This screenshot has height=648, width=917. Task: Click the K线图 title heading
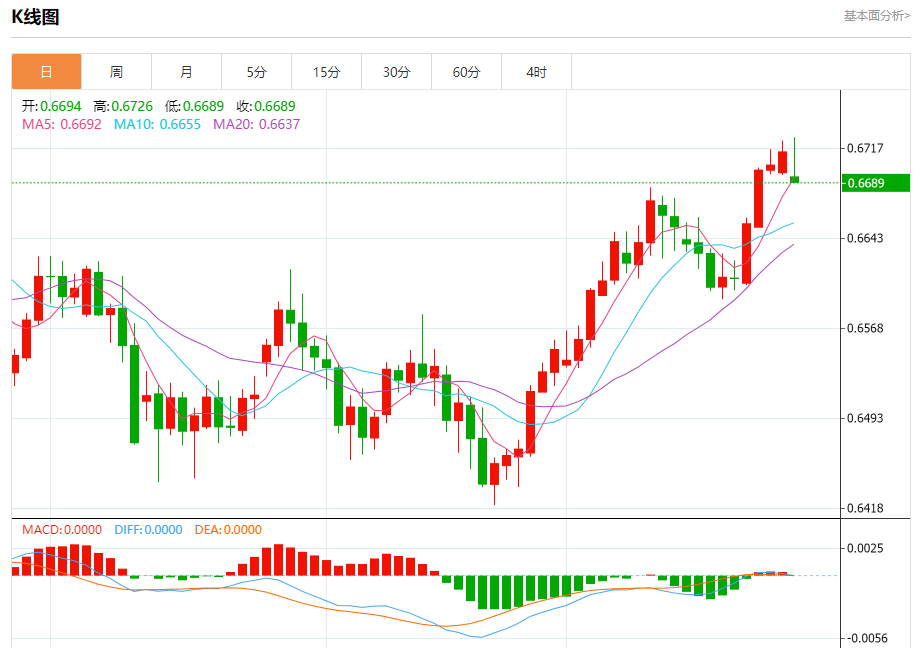[35, 17]
